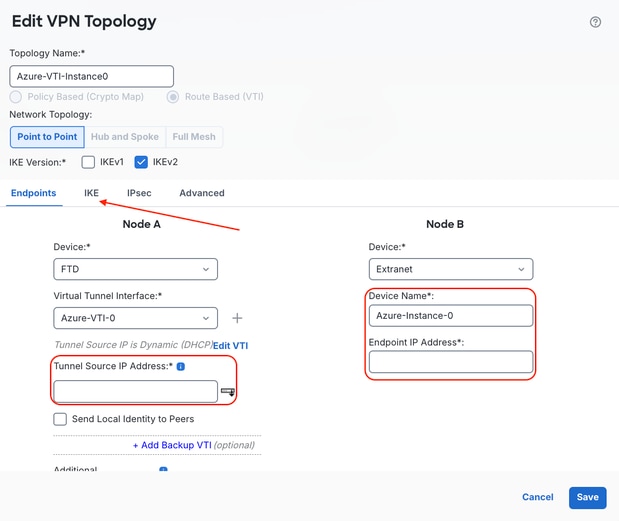Click the Edit VTI link
619x521 pixels.
tap(231, 346)
